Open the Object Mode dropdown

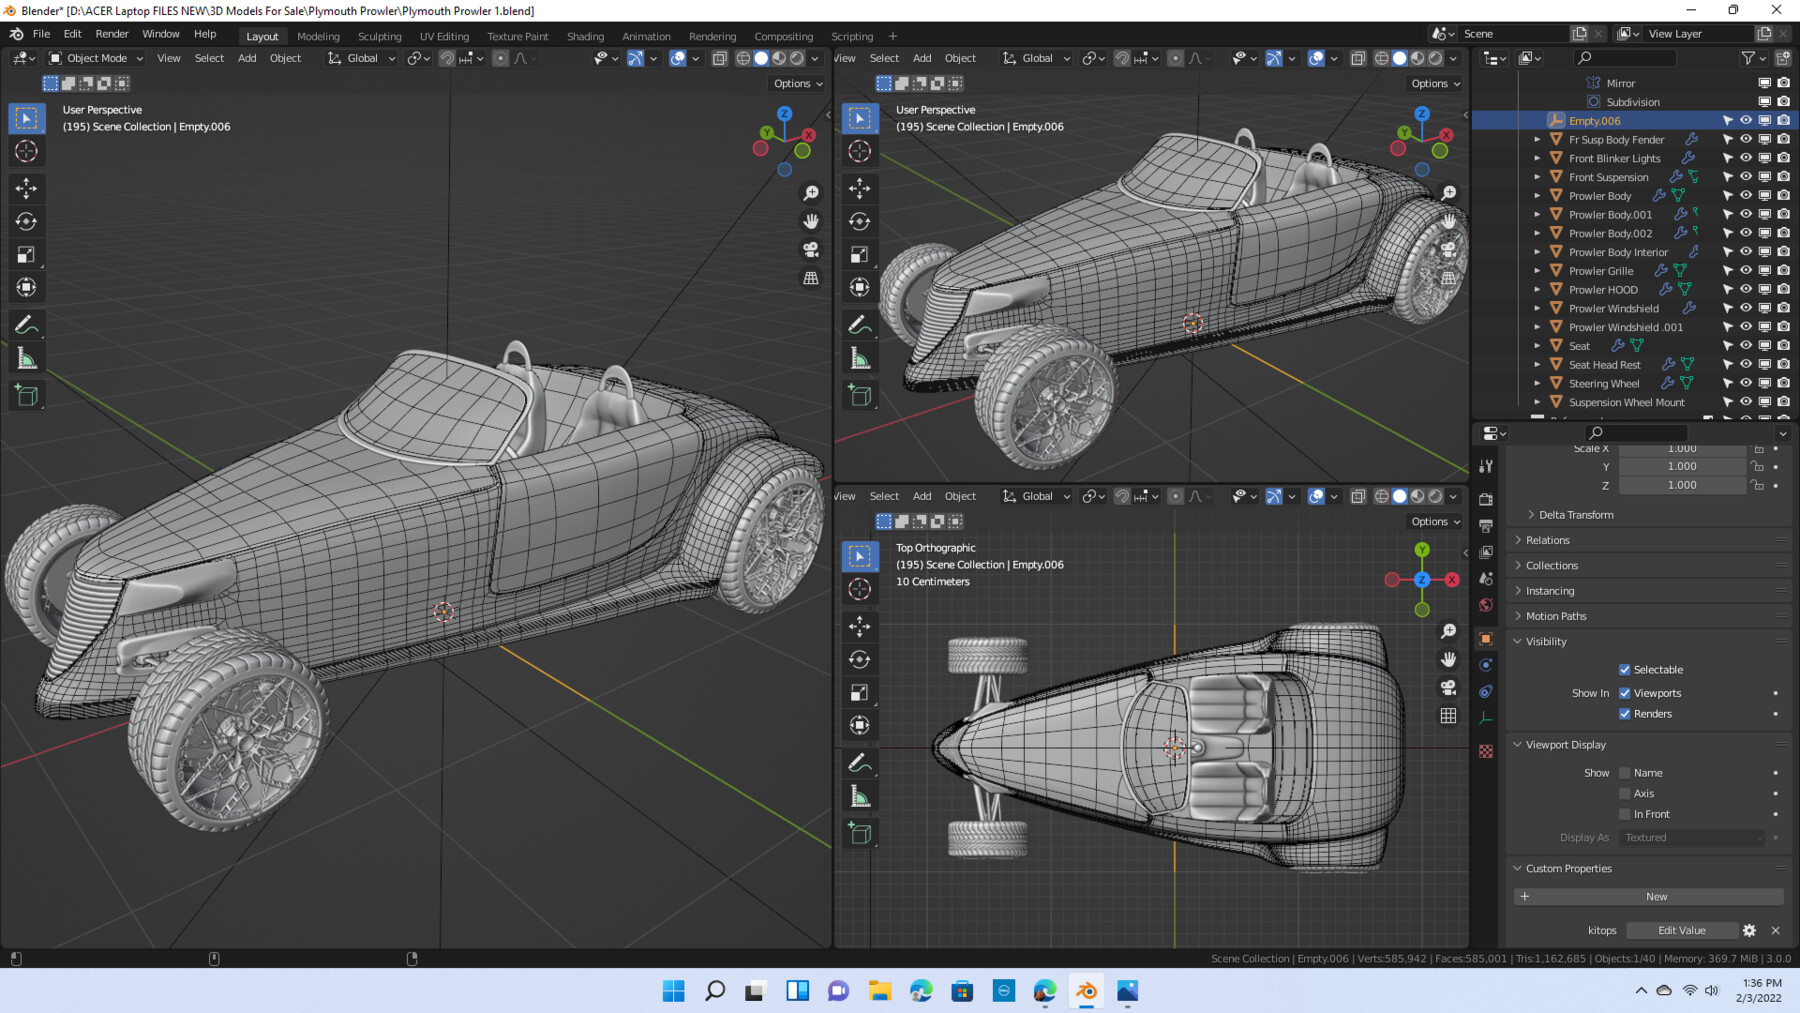[x=96, y=58]
